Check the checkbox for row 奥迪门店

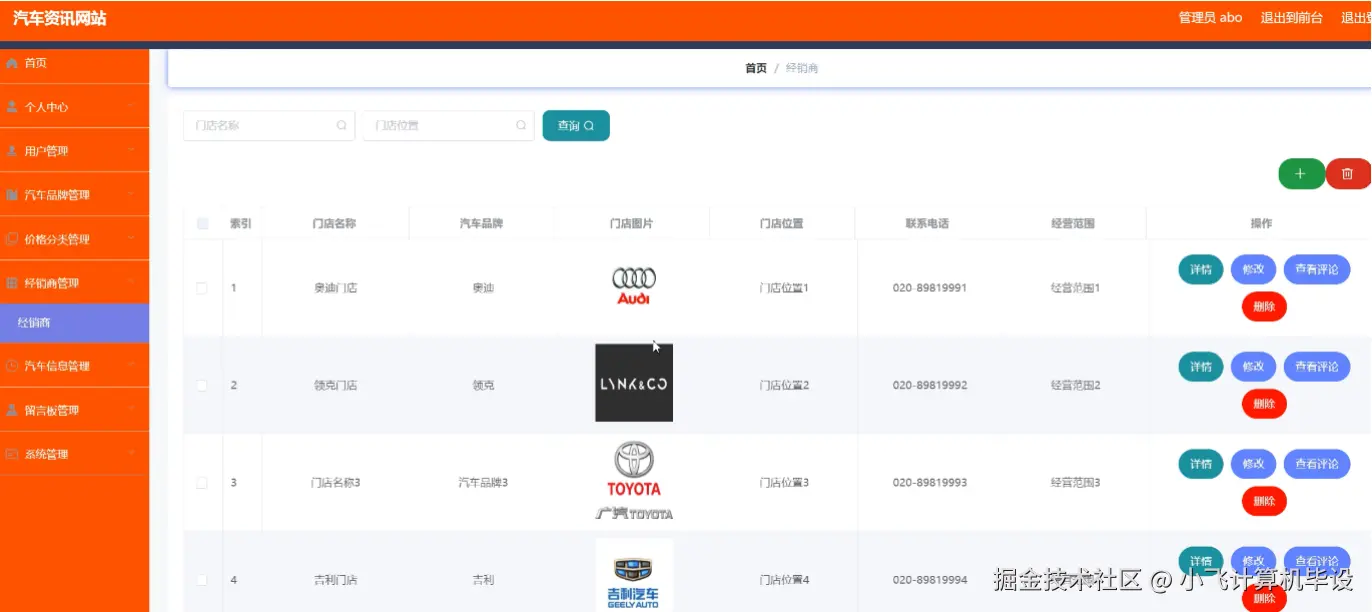202,288
